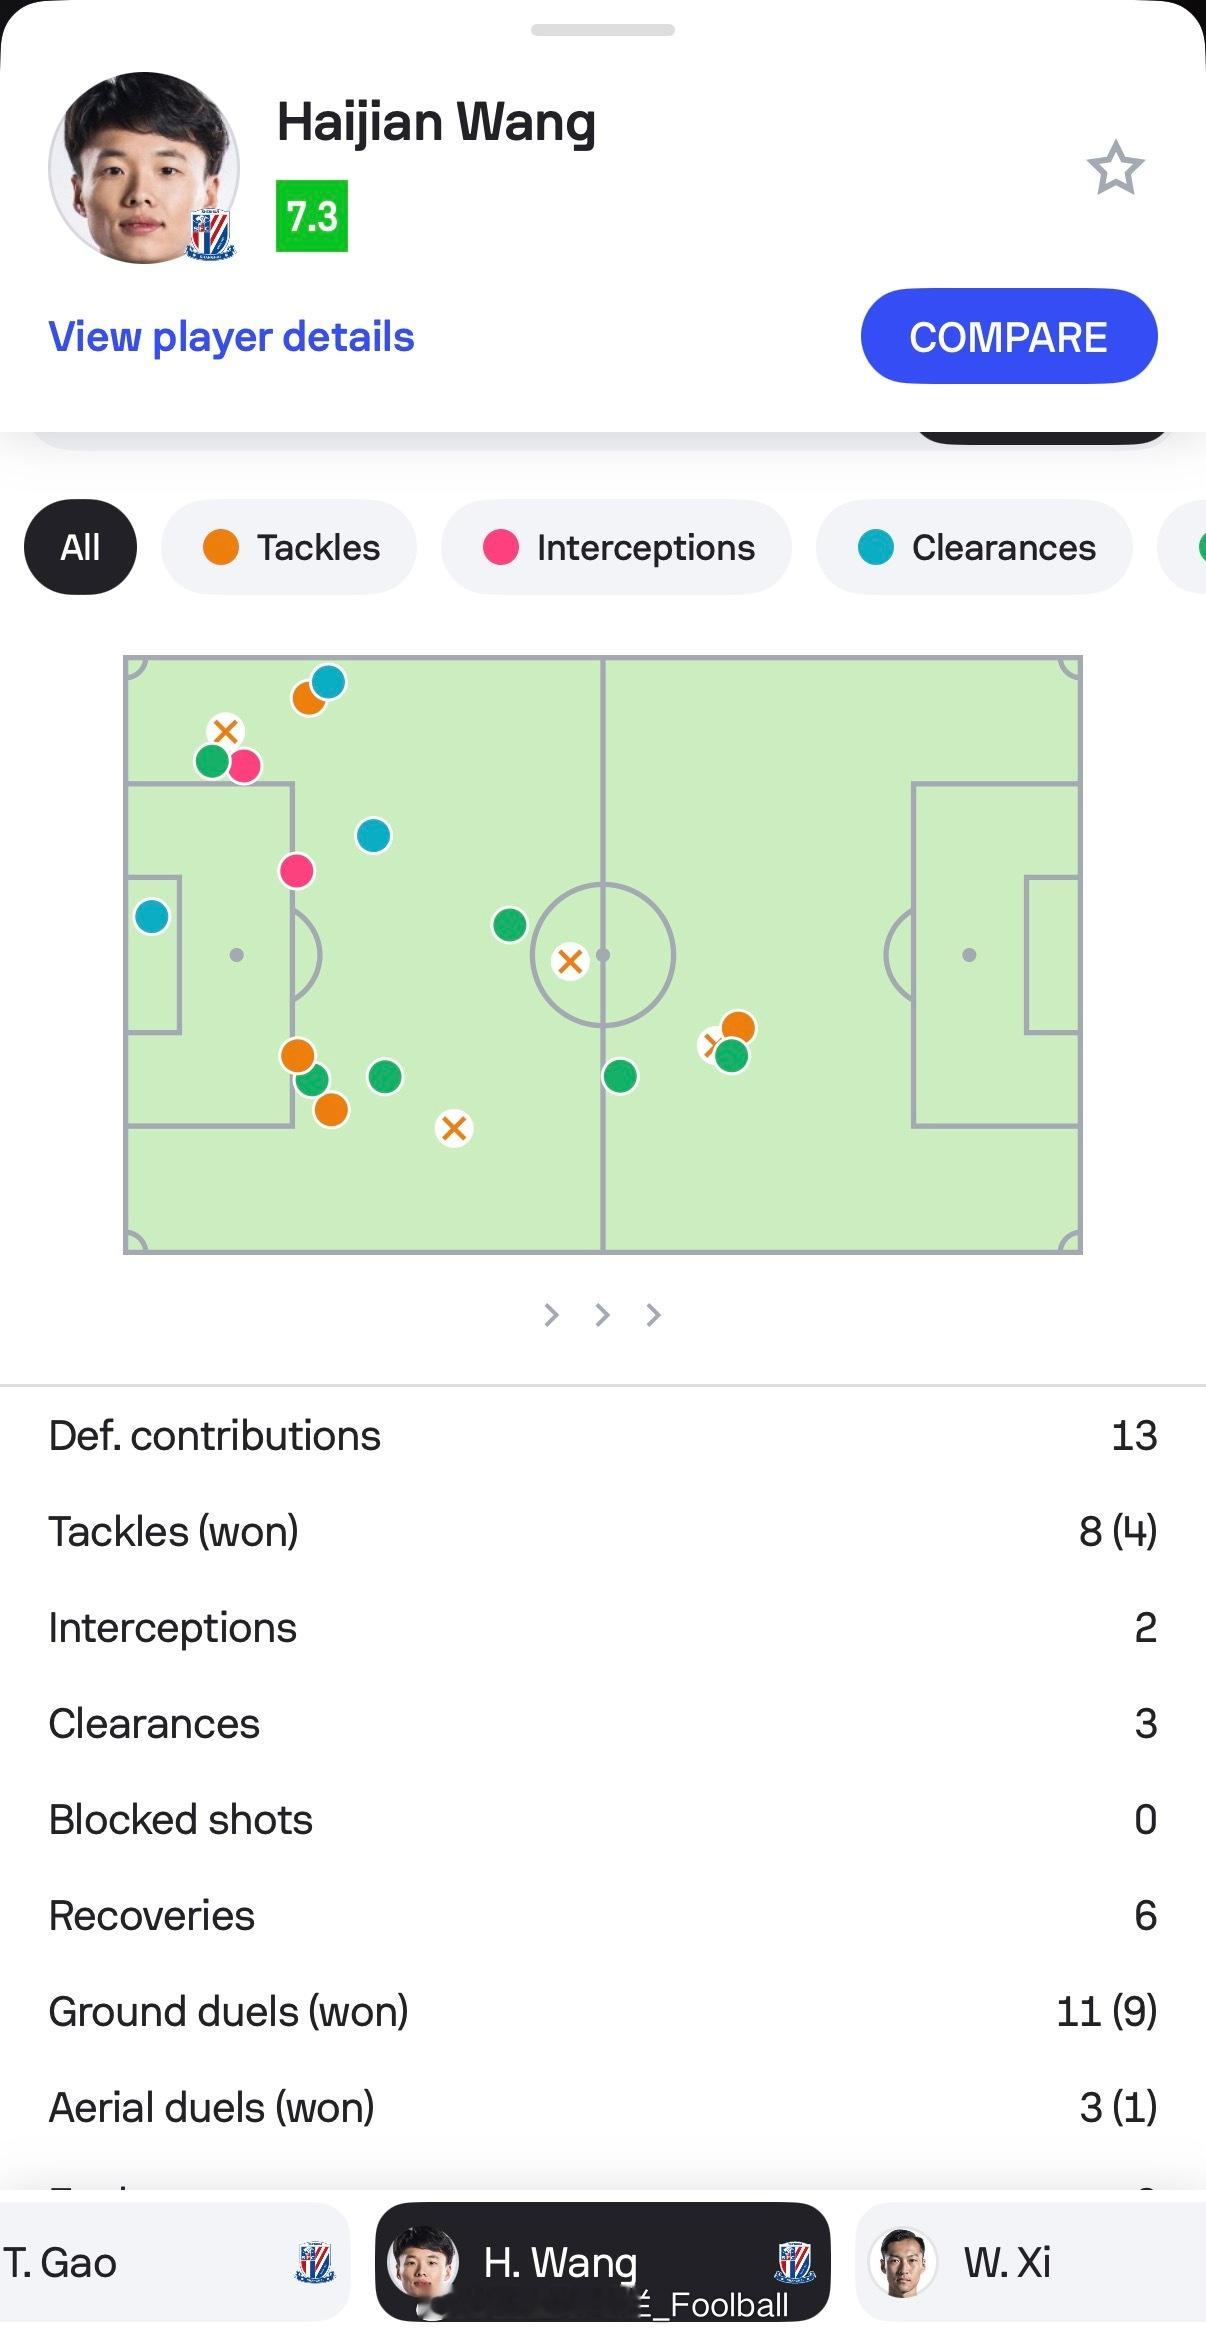This screenshot has height=2334, width=1206.
Task: Tap the green recovery dot left of the center circle
Action: 510,925
